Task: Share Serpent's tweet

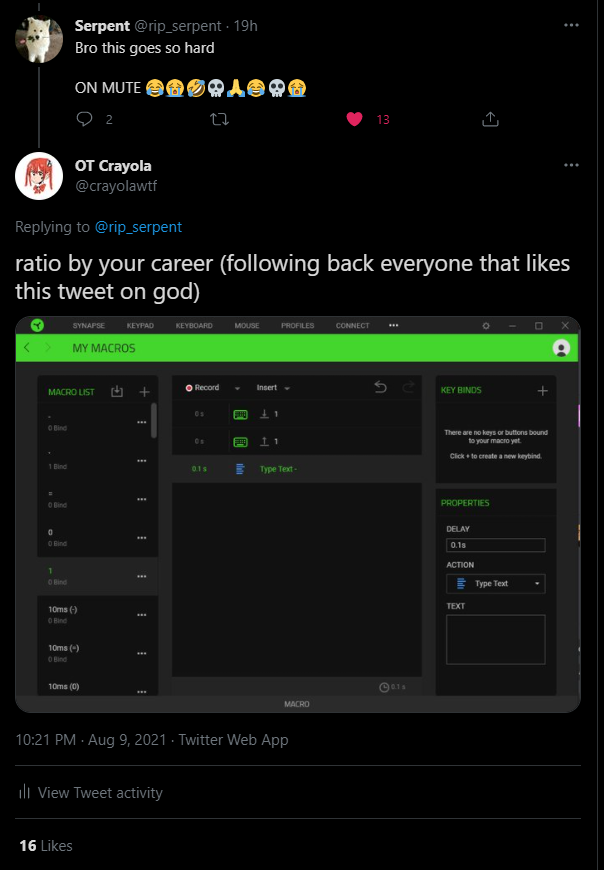Action: (490, 119)
